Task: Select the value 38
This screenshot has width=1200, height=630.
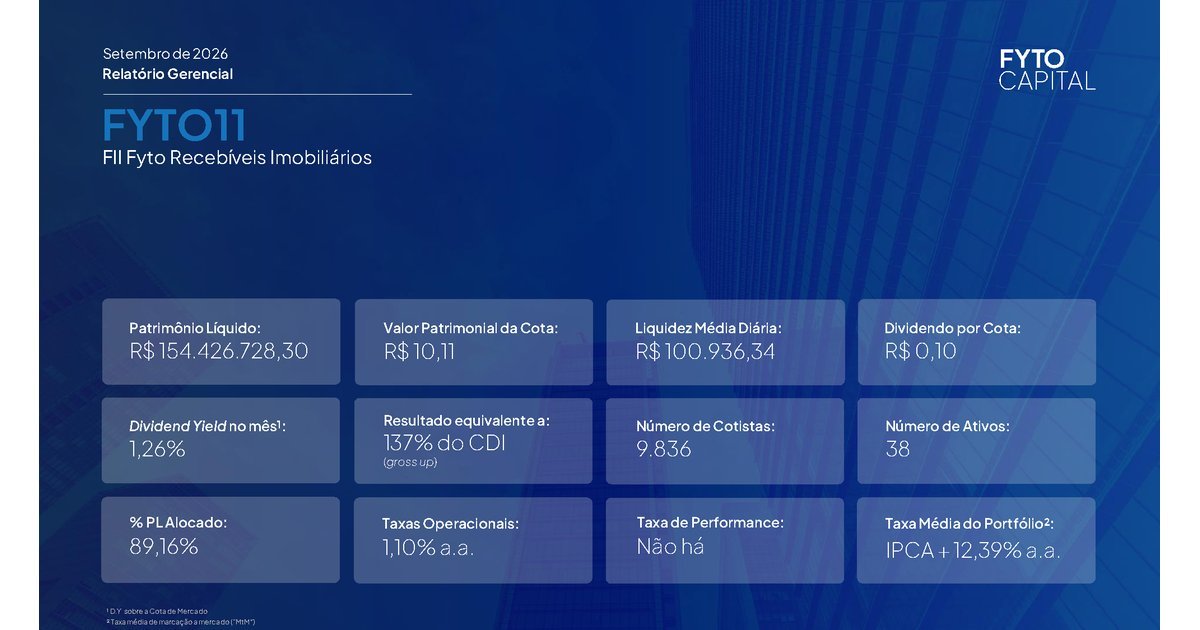Action: click(x=897, y=449)
